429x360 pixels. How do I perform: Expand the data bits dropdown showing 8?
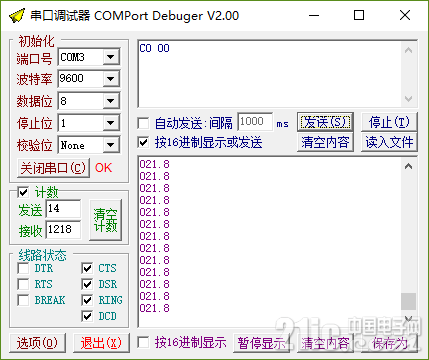point(111,101)
